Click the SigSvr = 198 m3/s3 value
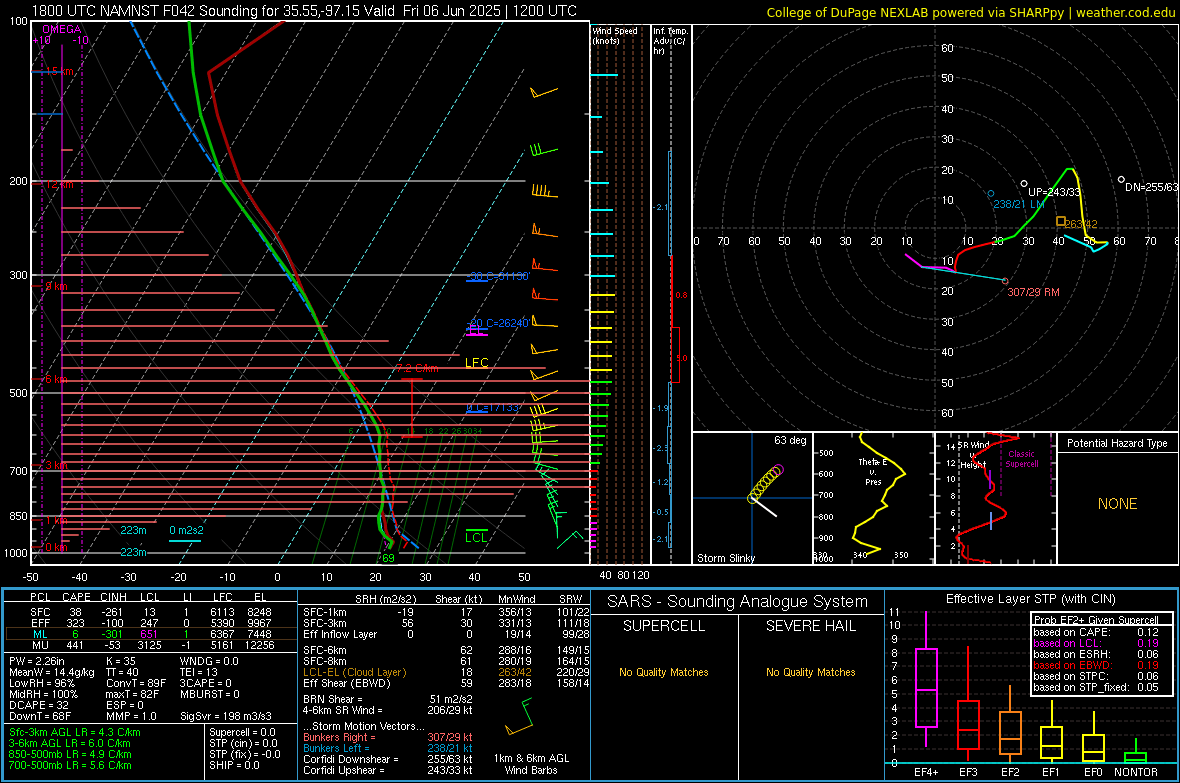The image size is (1180, 783). [x=226, y=716]
